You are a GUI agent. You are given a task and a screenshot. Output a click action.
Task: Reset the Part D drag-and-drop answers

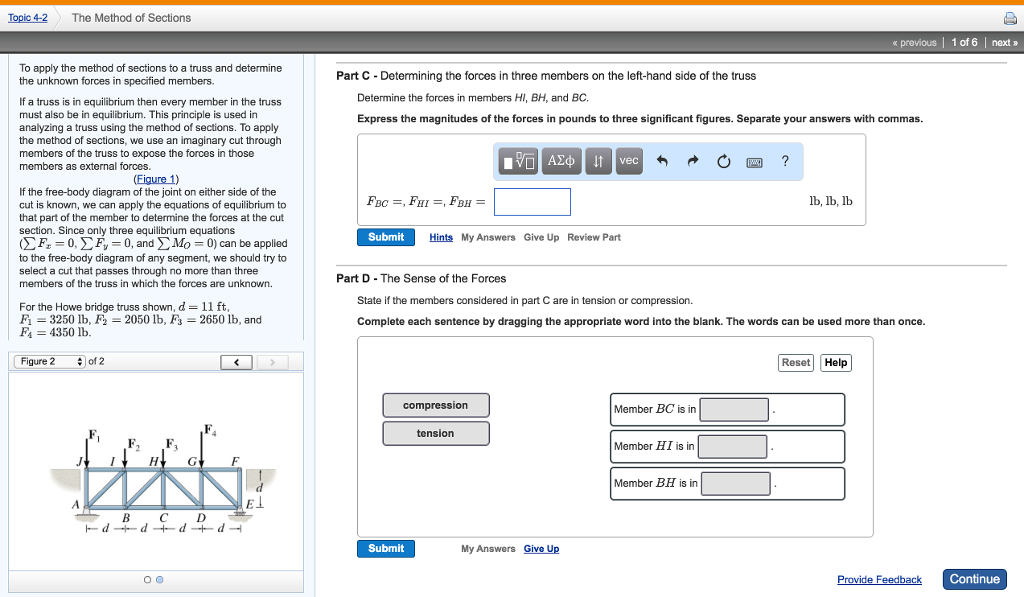pos(795,362)
